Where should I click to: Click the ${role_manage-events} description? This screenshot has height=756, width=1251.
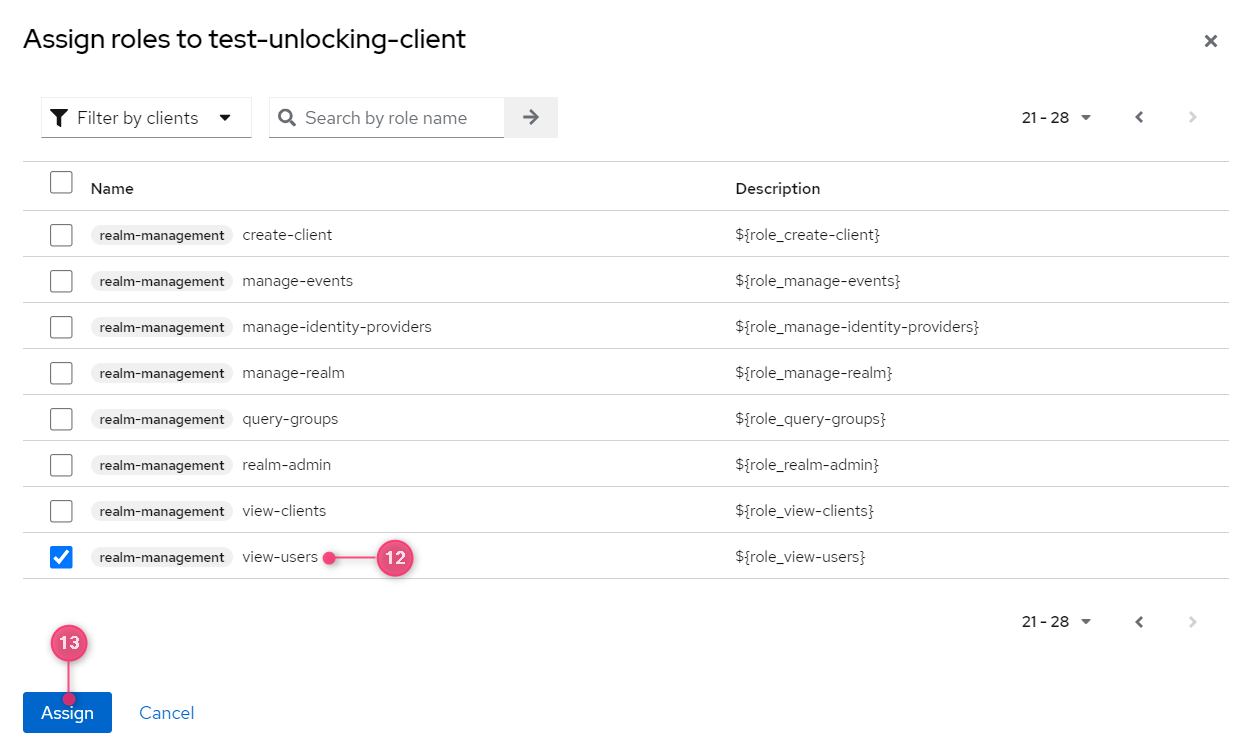point(818,281)
